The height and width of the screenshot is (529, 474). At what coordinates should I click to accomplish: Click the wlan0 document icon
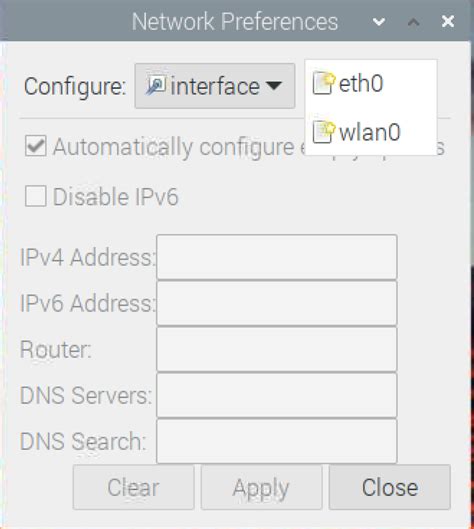point(324,132)
